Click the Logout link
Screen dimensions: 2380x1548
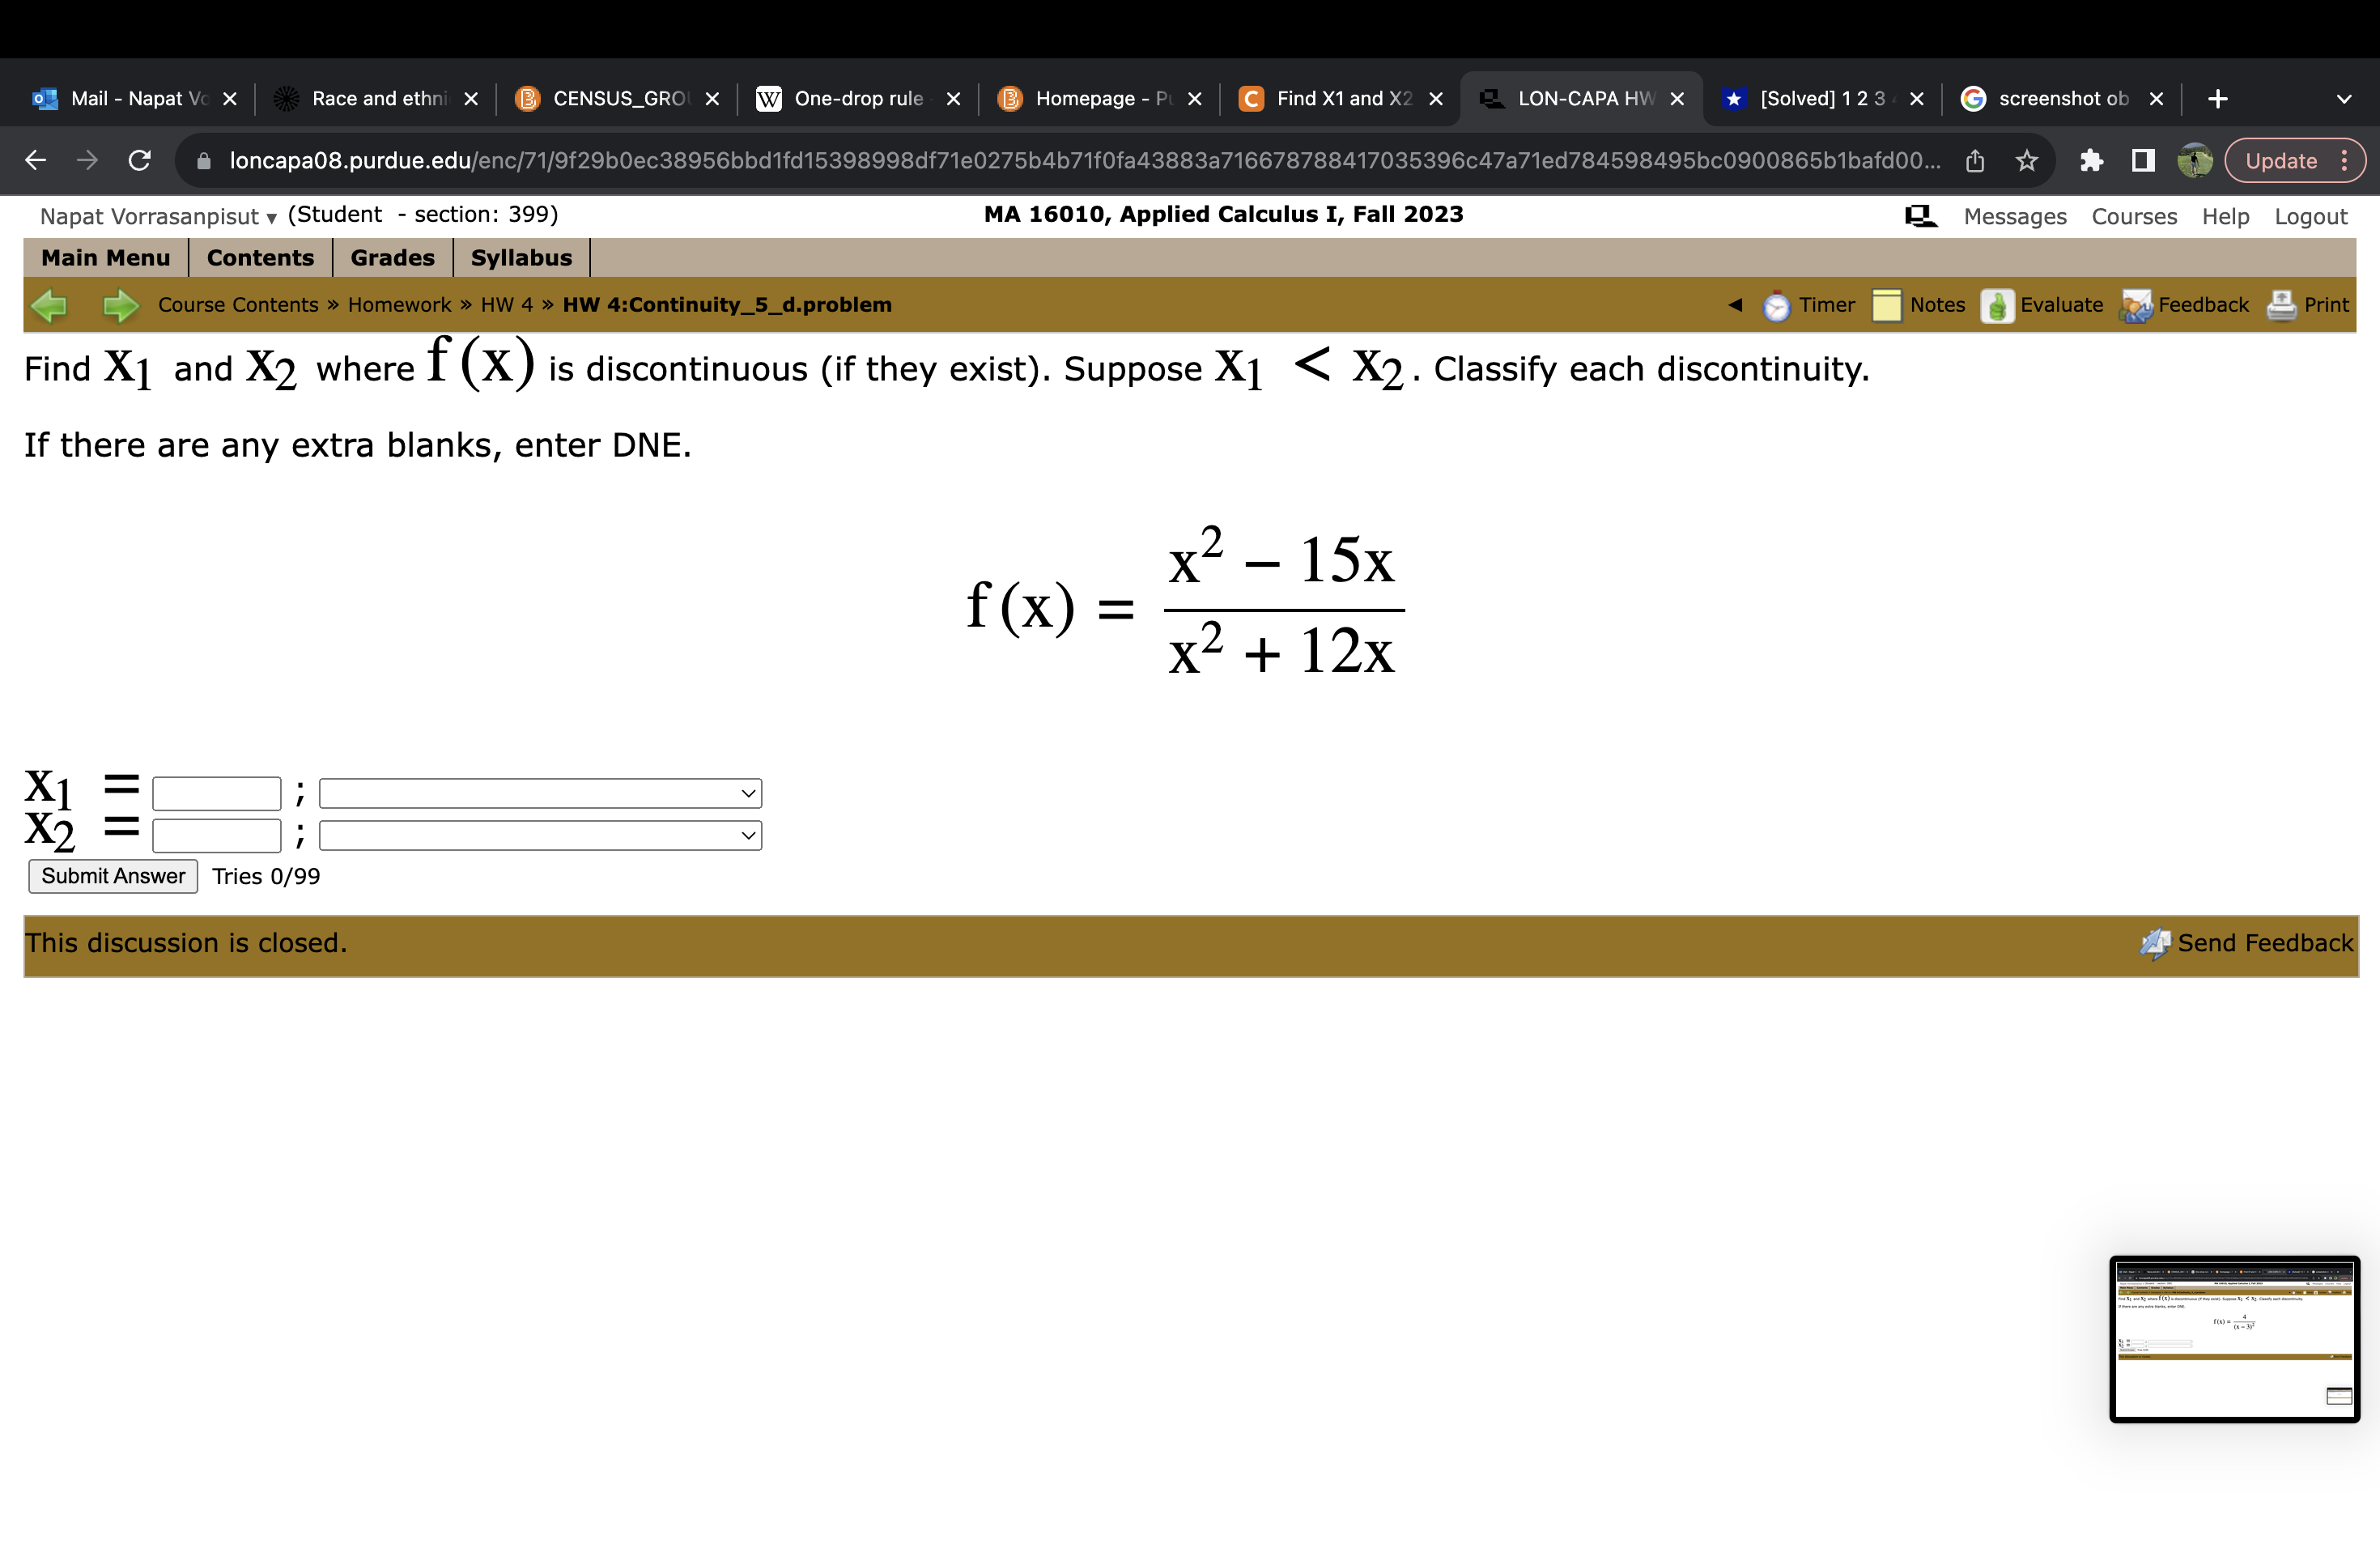pyautogui.click(x=2310, y=216)
